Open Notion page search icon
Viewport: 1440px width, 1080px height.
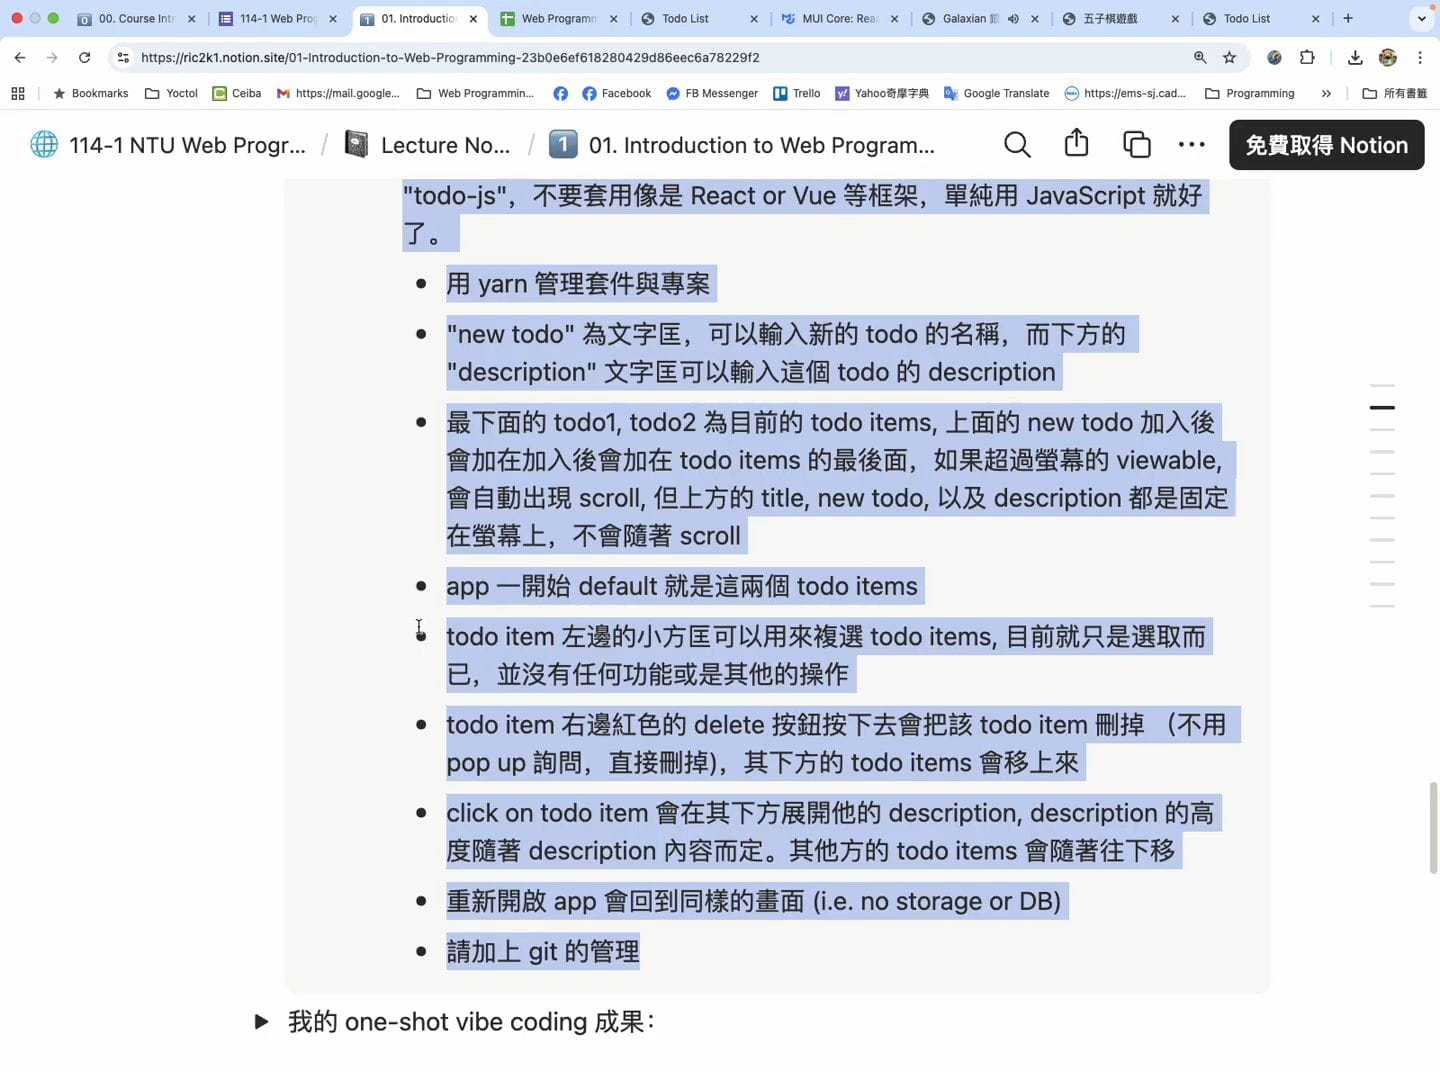click(1017, 145)
